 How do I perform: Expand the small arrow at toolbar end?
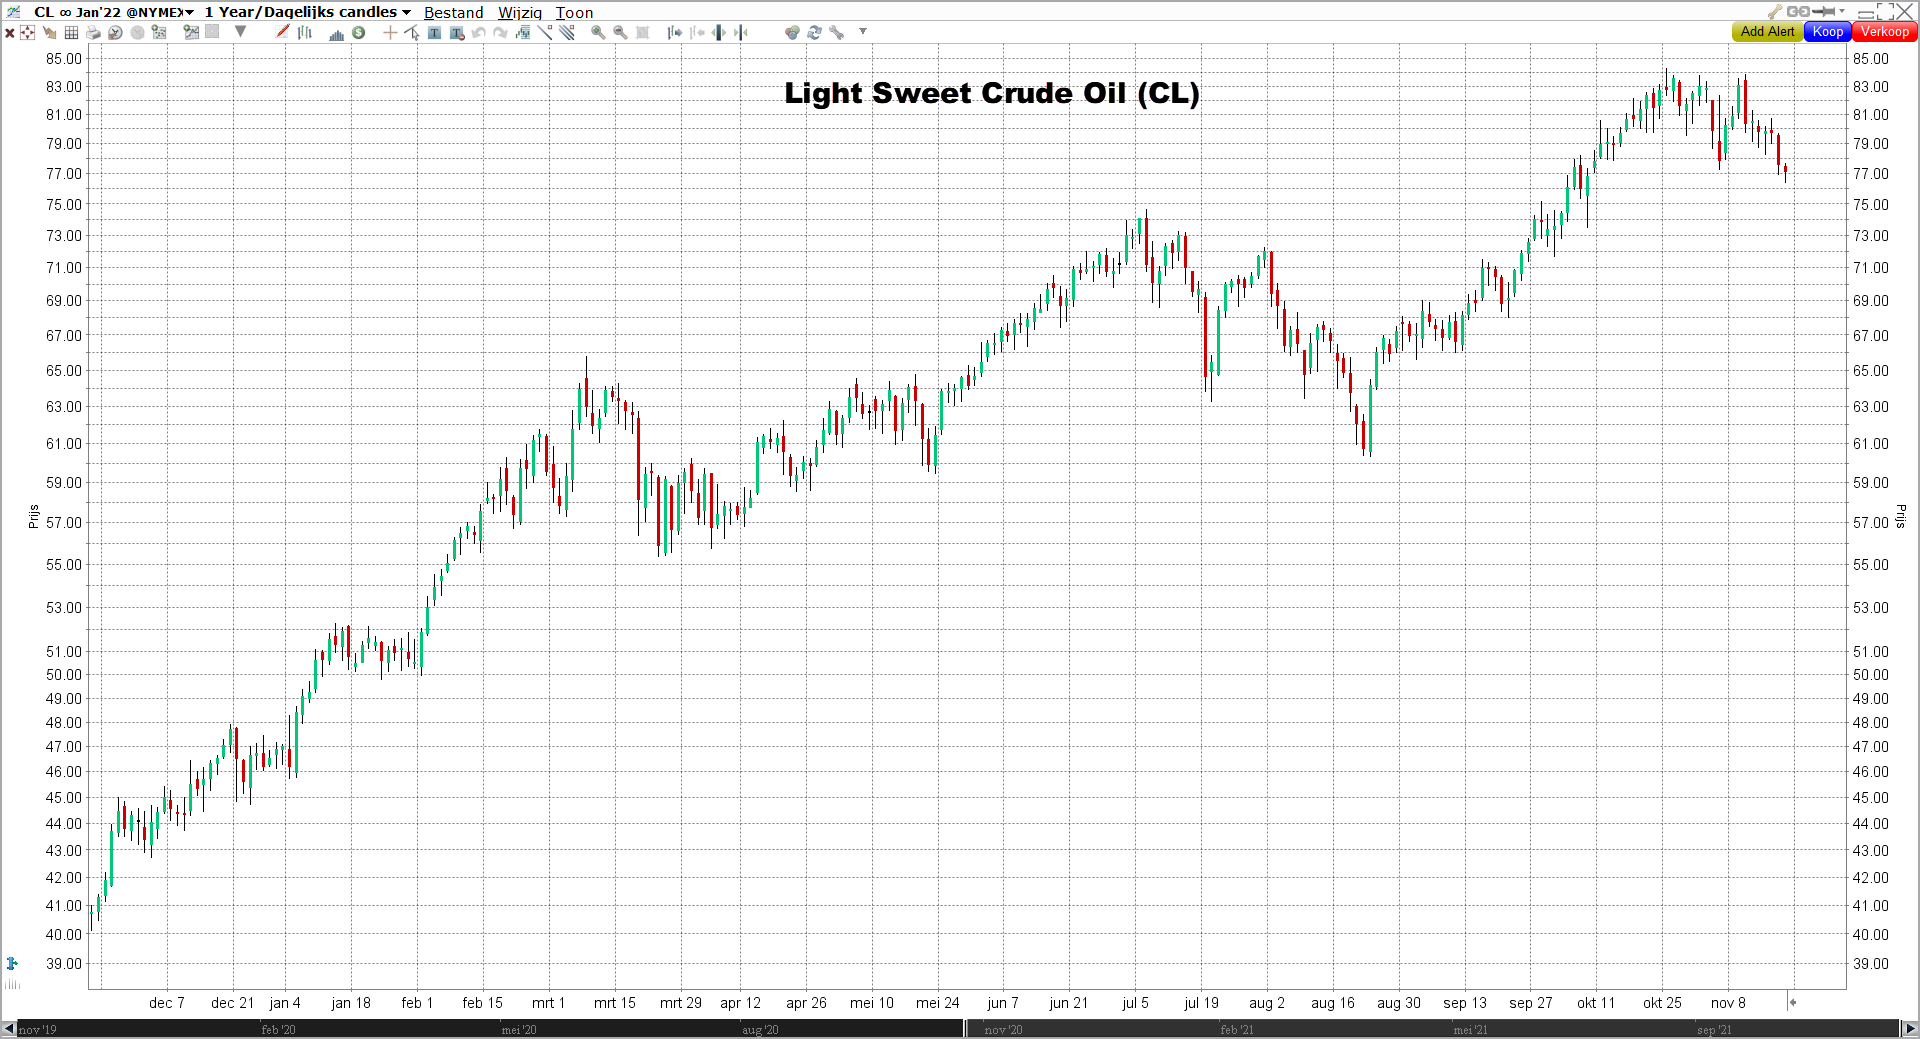coord(862,32)
